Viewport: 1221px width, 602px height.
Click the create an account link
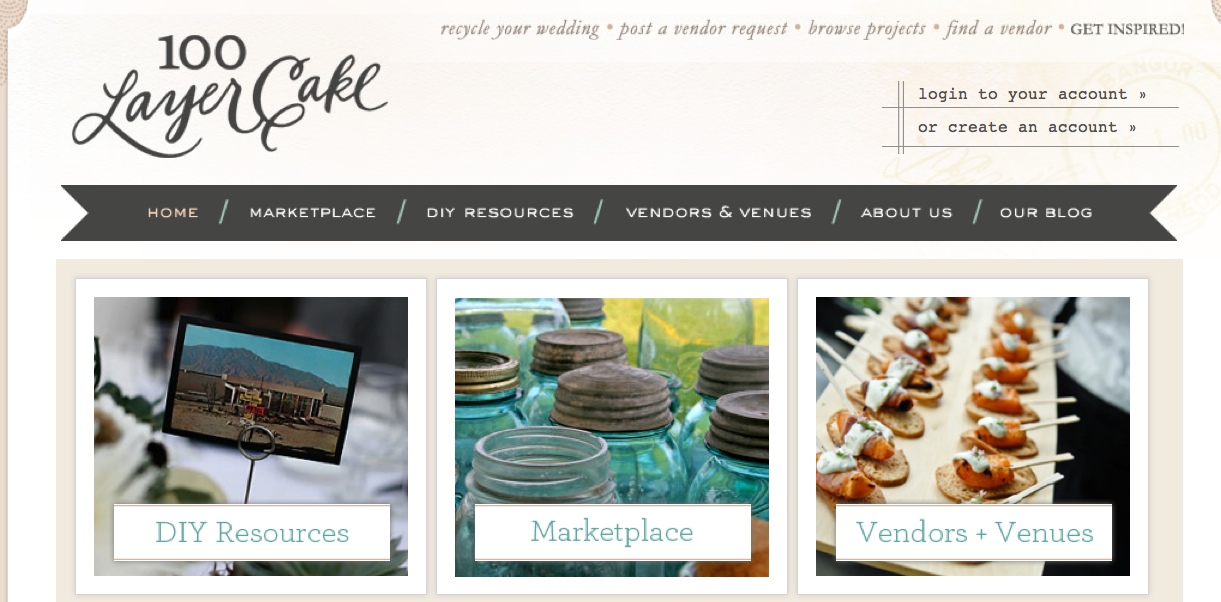click(1027, 127)
